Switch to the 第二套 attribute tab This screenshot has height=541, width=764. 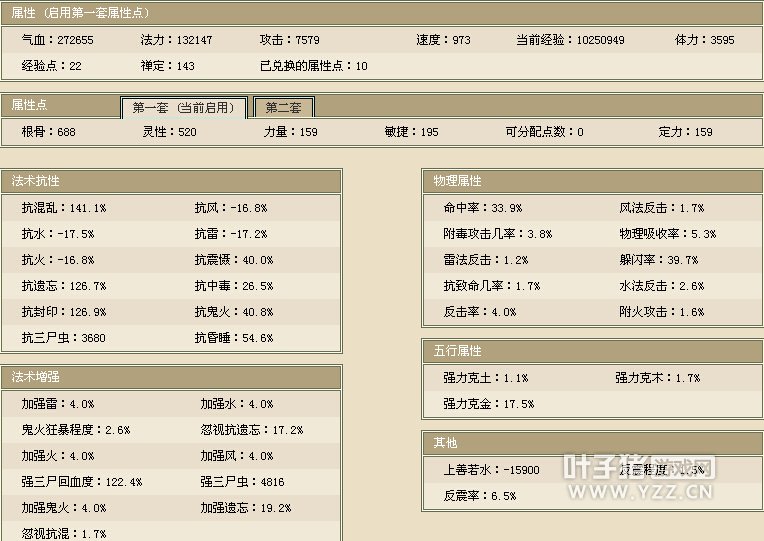(283, 108)
